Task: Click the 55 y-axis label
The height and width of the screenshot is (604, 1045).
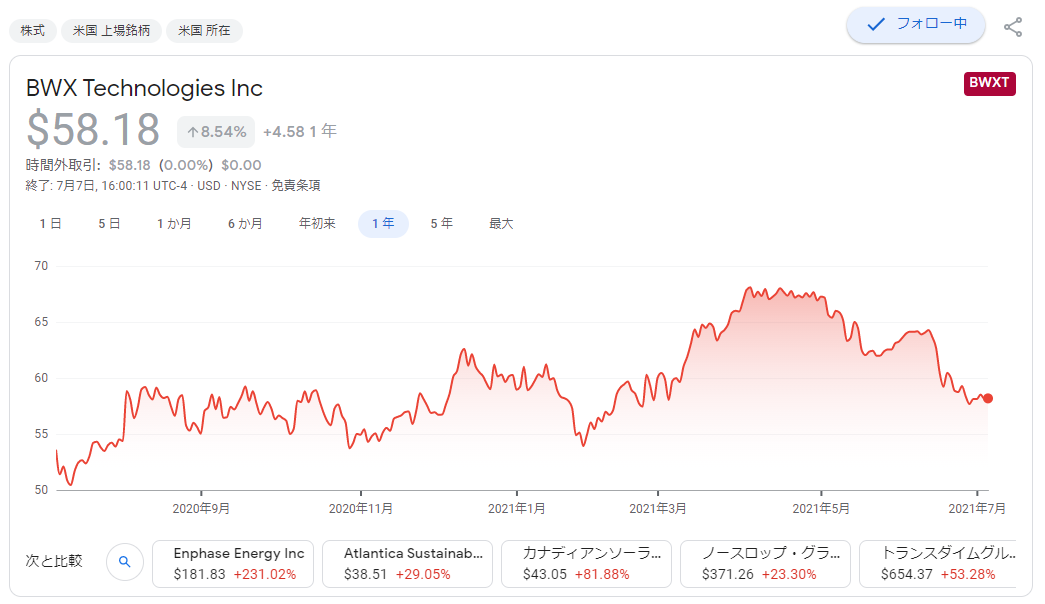Action: (41, 434)
